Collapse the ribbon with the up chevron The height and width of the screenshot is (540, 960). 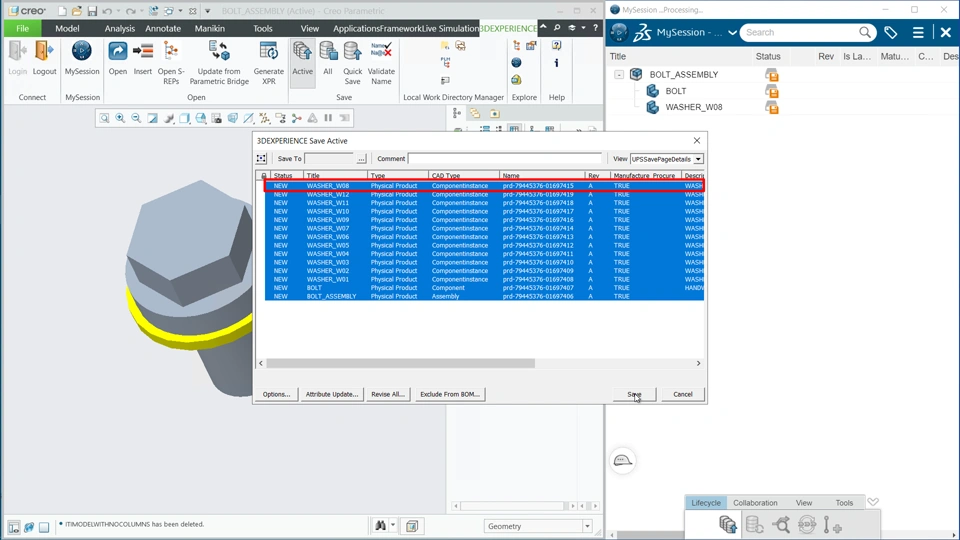543,28
